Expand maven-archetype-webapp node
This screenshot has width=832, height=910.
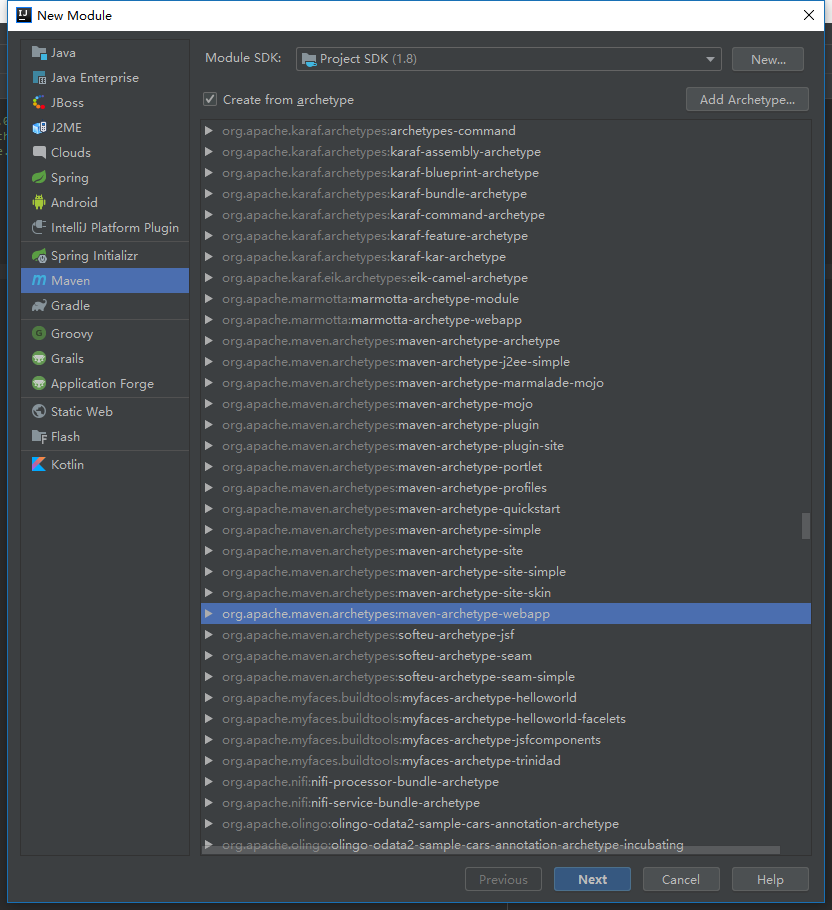tap(209, 614)
